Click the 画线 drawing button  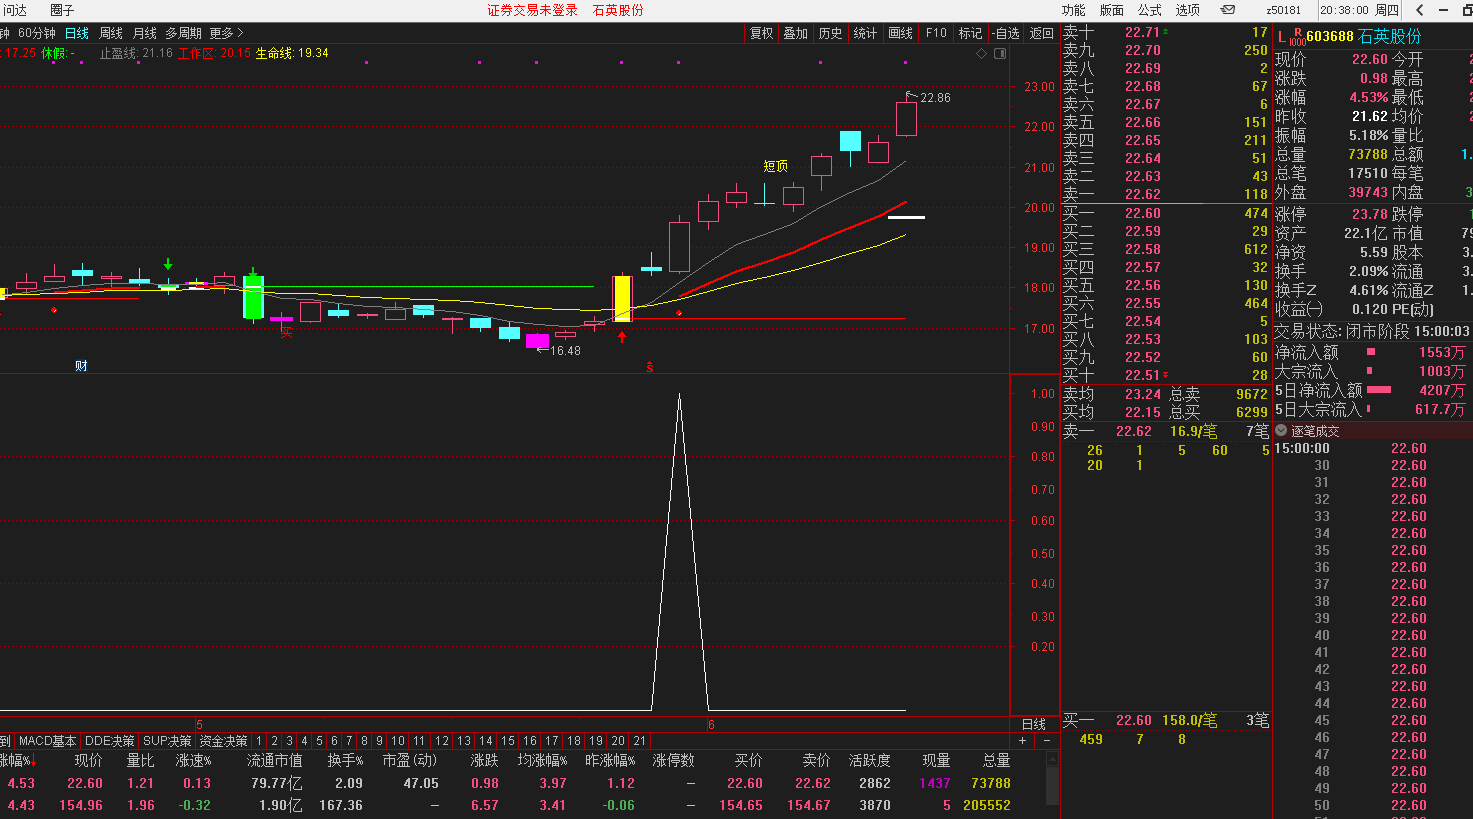click(900, 33)
